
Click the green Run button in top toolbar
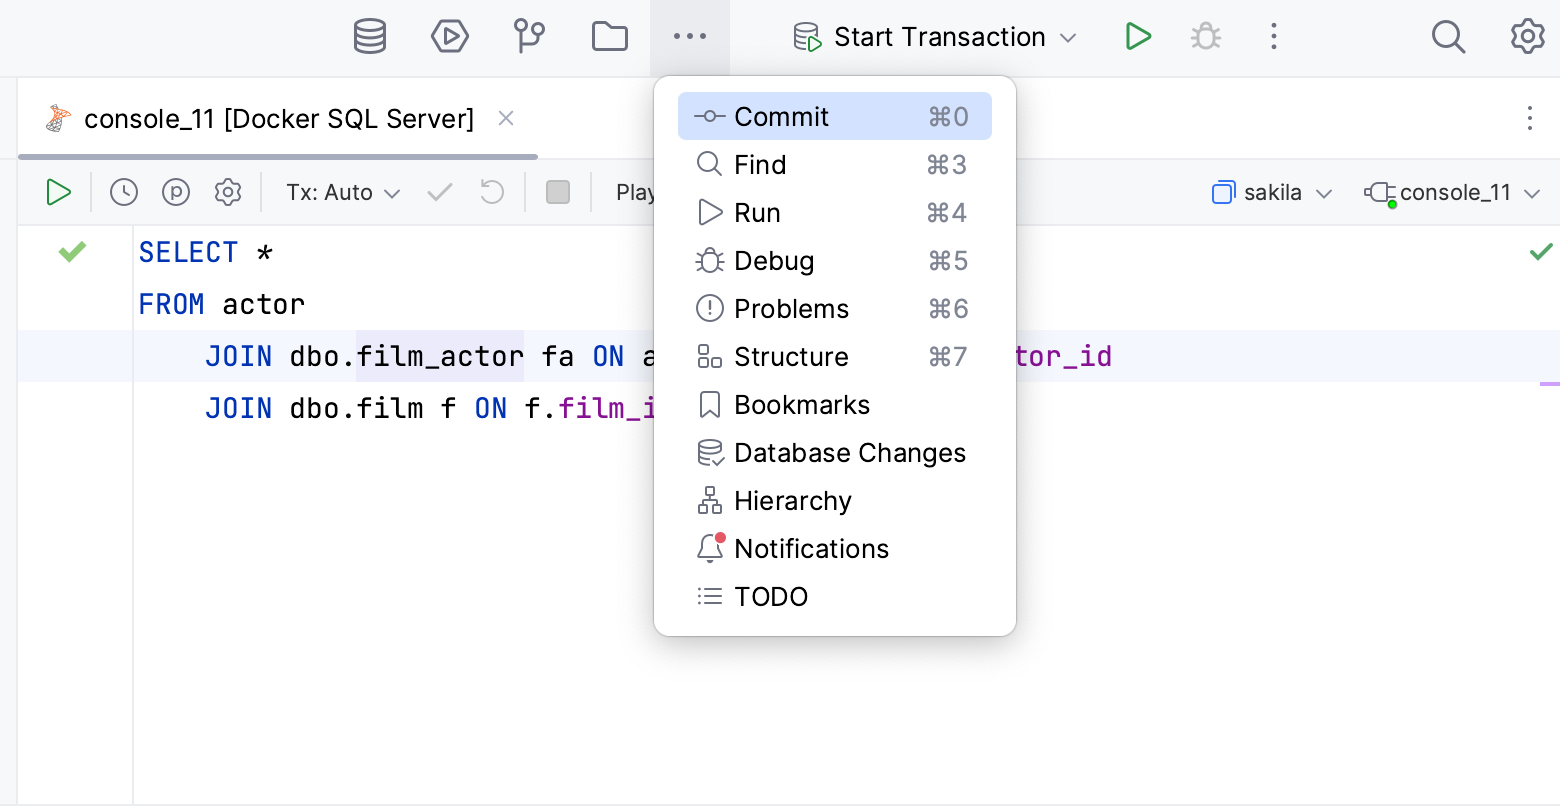[x=1138, y=37]
